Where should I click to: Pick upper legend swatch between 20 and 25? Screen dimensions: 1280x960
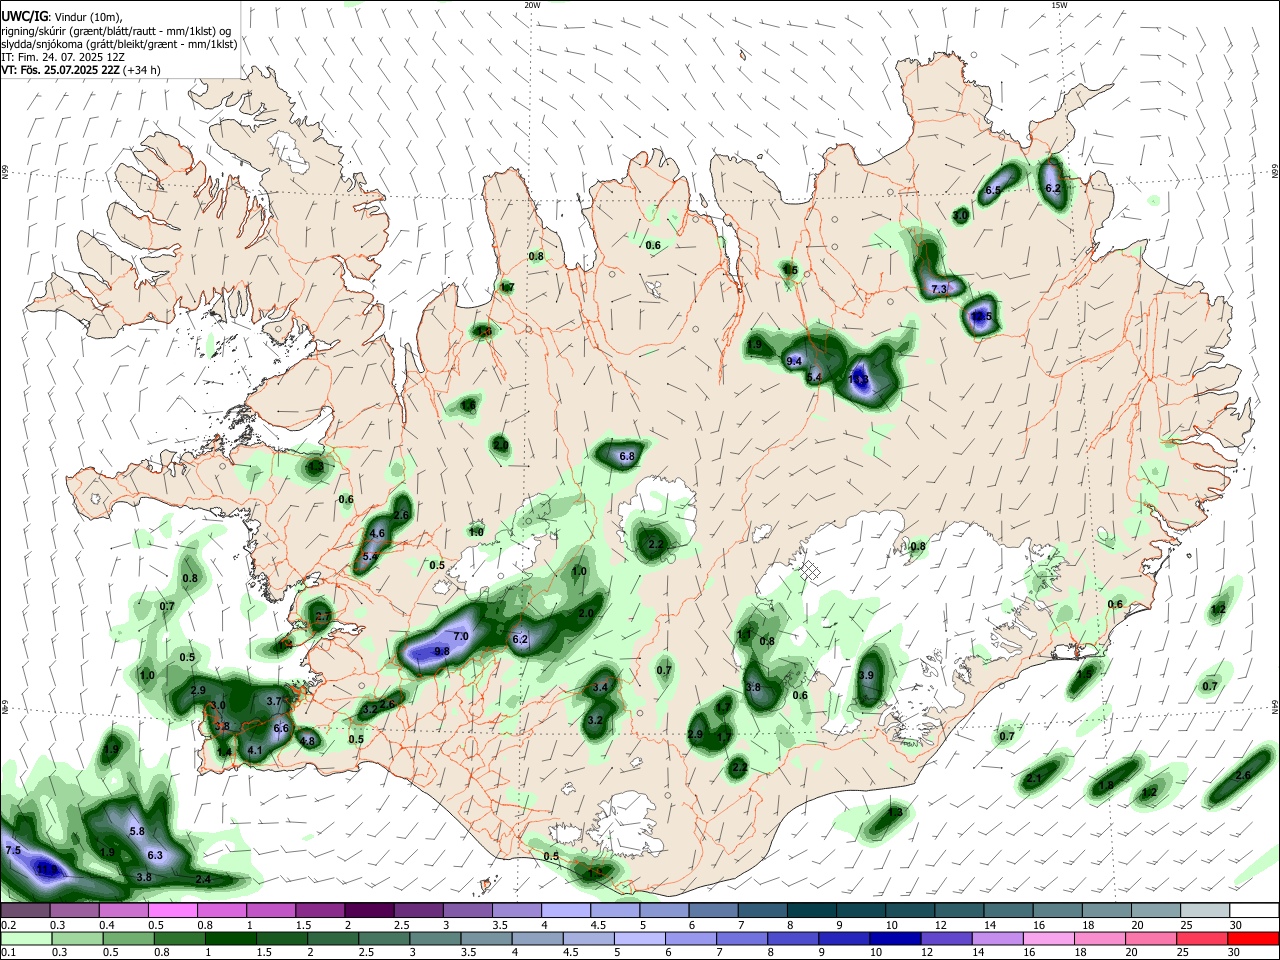click(1156, 910)
